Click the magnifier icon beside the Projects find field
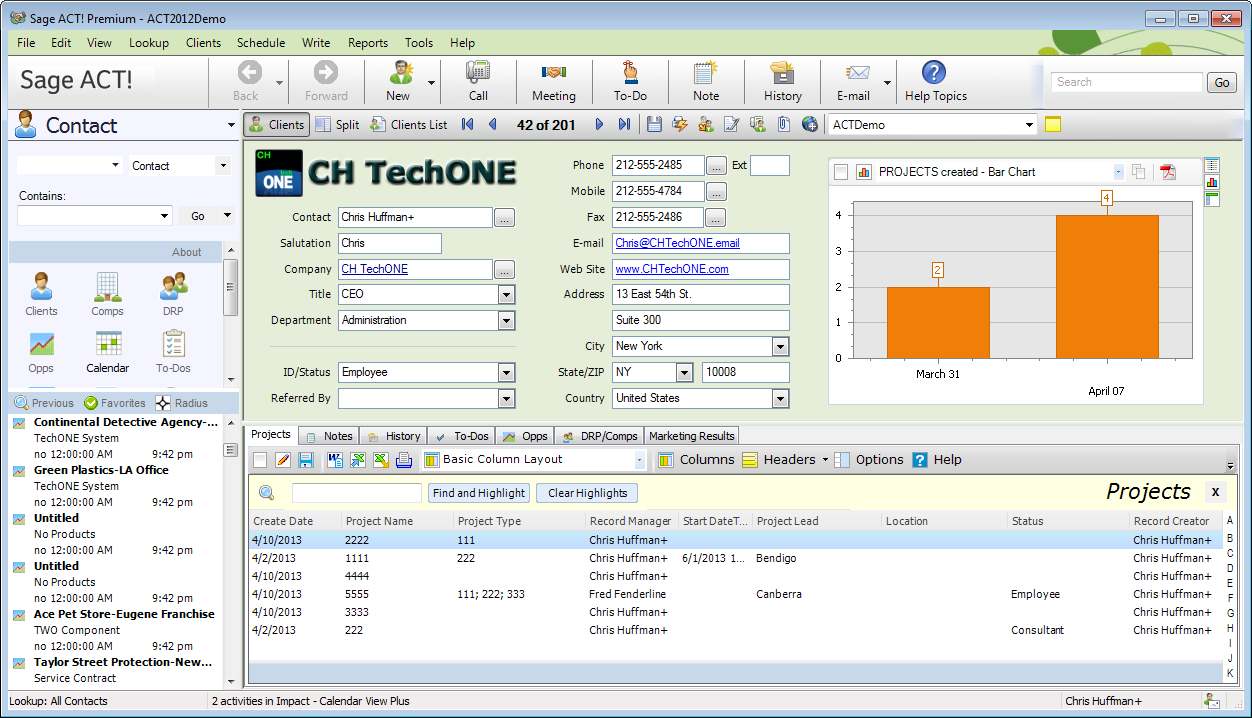This screenshot has height=718, width=1252. pyautogui.click(x=266, y=492)
